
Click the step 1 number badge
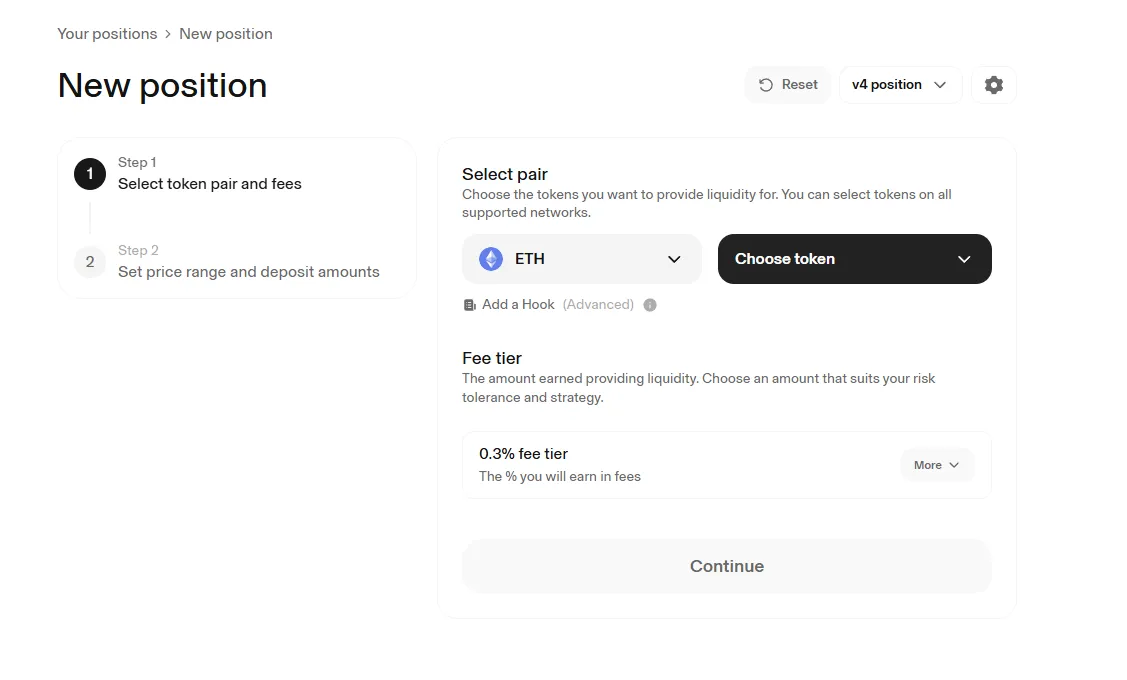click(90, 174)
